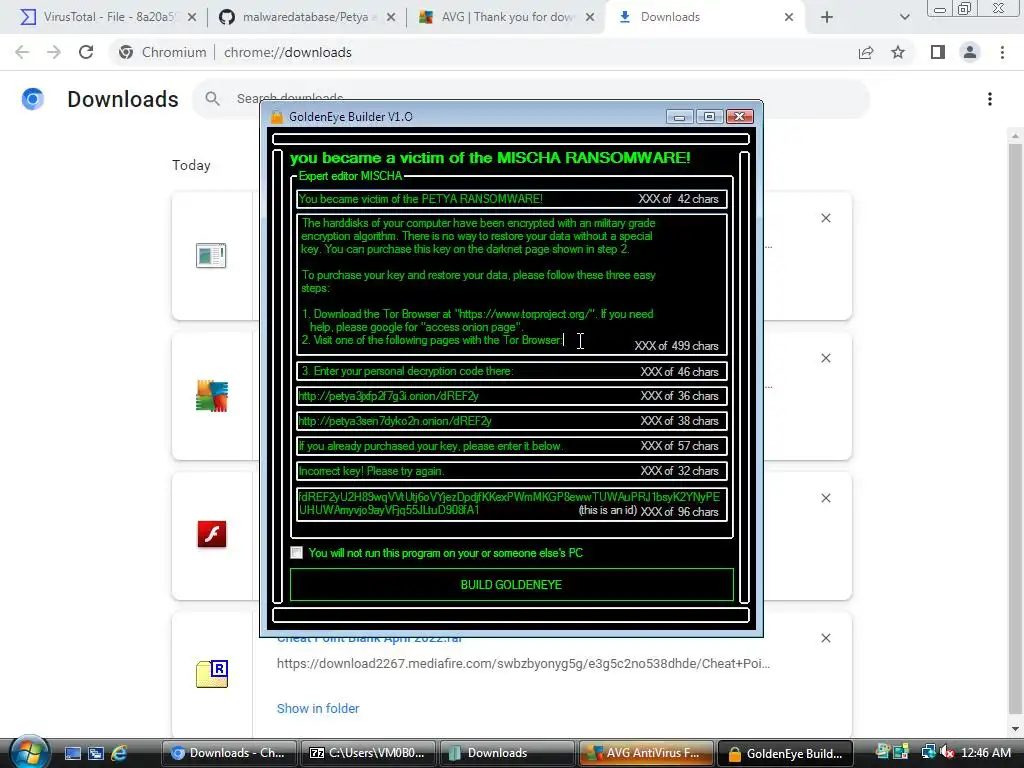This screenshot has height=768, width=1024.
Task: Open the Chromium three-dot menu
Action: click(1002, 52)
